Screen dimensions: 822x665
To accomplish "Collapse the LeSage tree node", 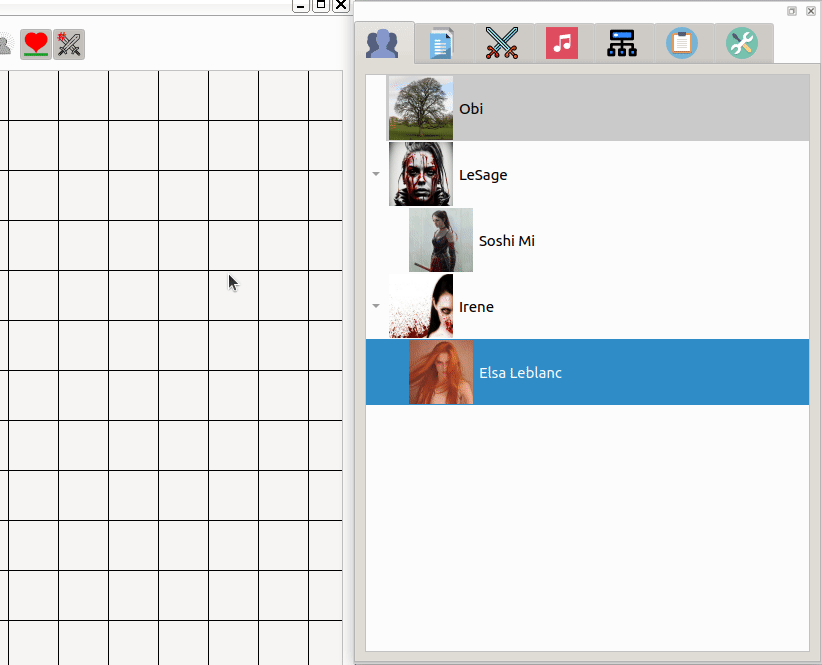I will click(x=376, y=174).
